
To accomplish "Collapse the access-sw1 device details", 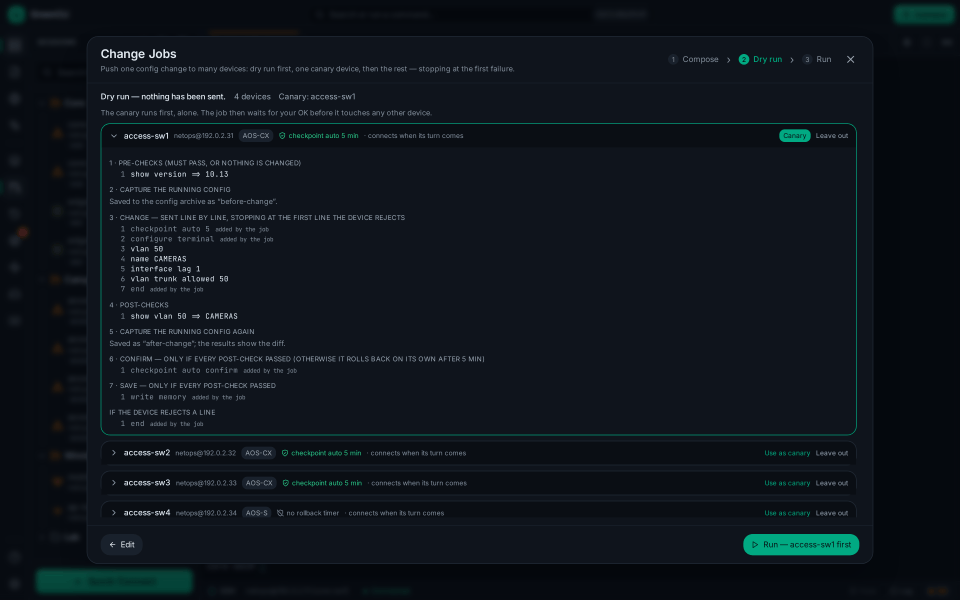I will 114,136.
